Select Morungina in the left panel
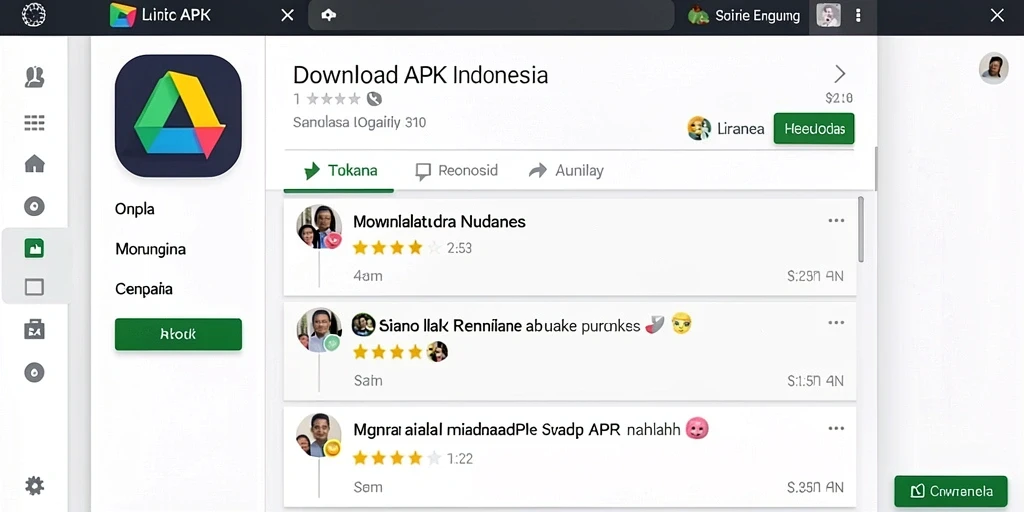The width and height of the screenshot is (1024, 512). coord(150,249)
